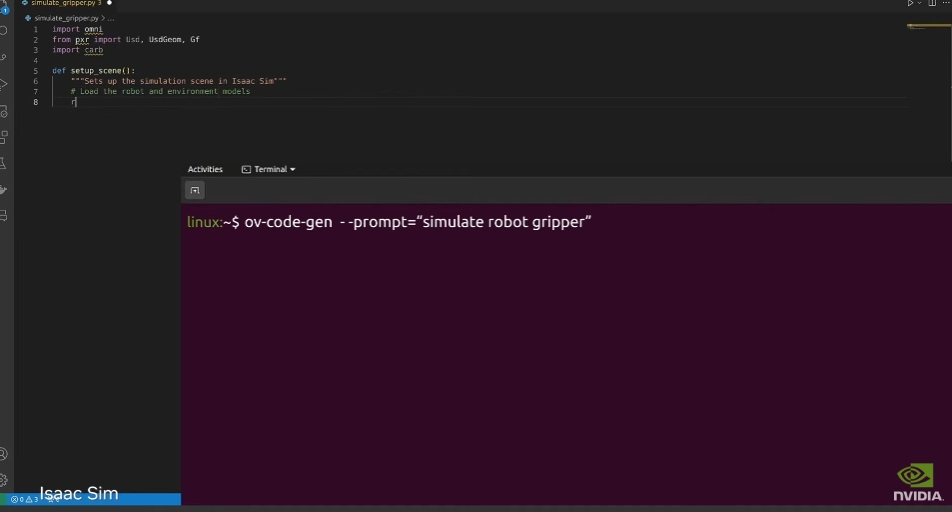Click the terminal command line text

418,222
